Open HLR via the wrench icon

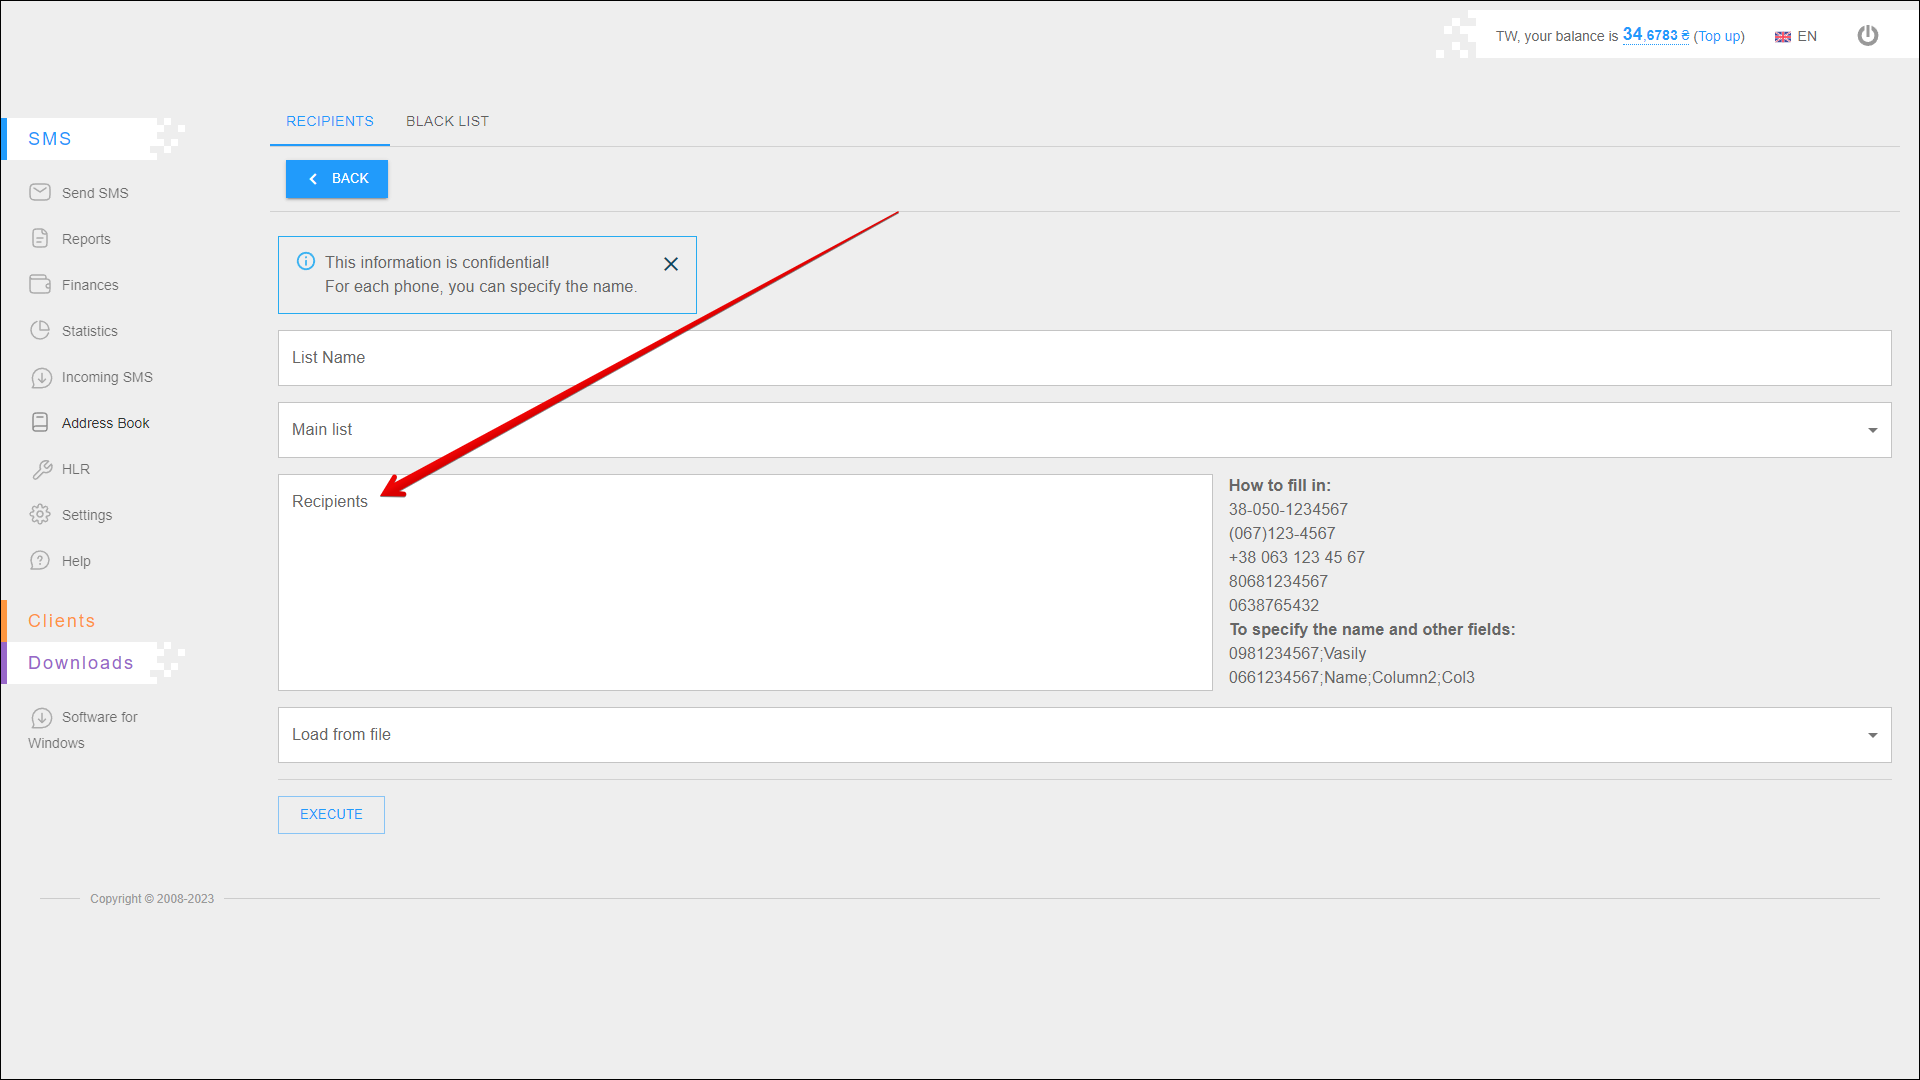(x=41, y=469)
